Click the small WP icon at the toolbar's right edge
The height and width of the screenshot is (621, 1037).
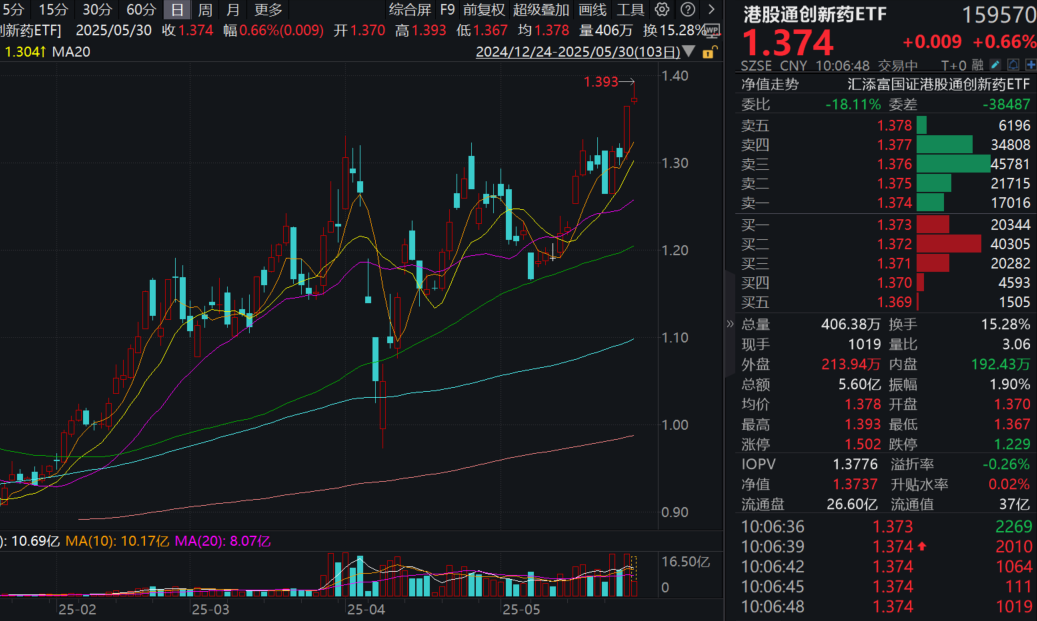711,31
